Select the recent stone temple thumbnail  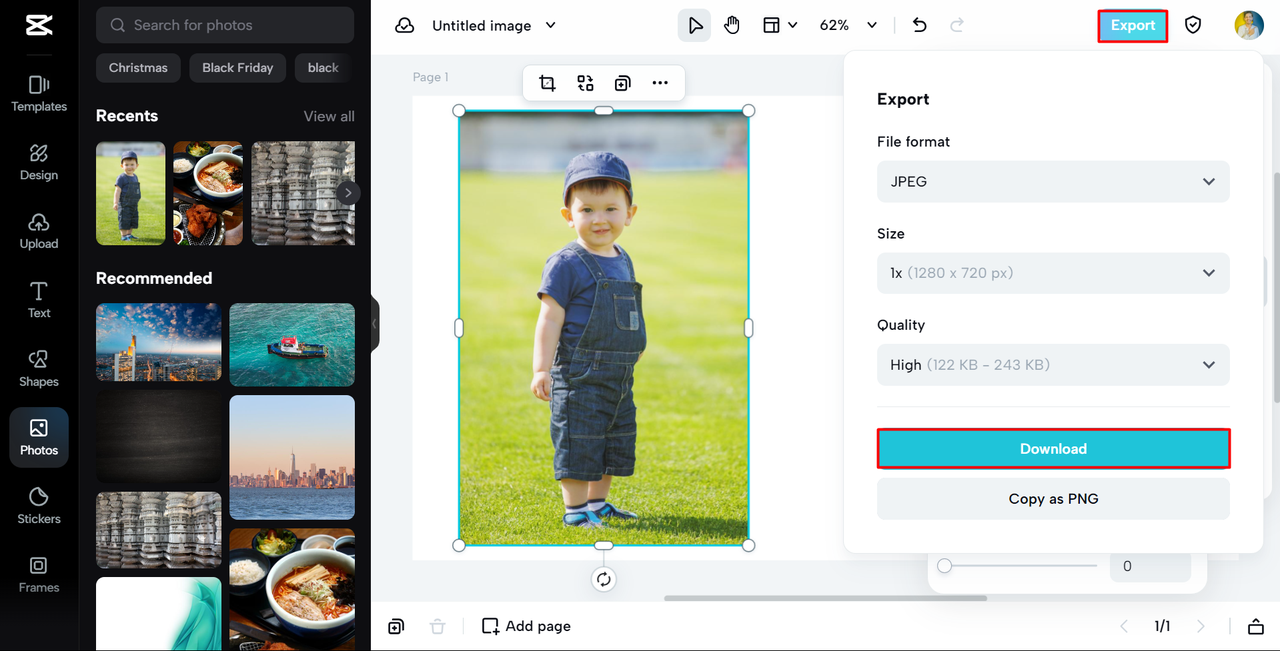click(x=303, y=193)
